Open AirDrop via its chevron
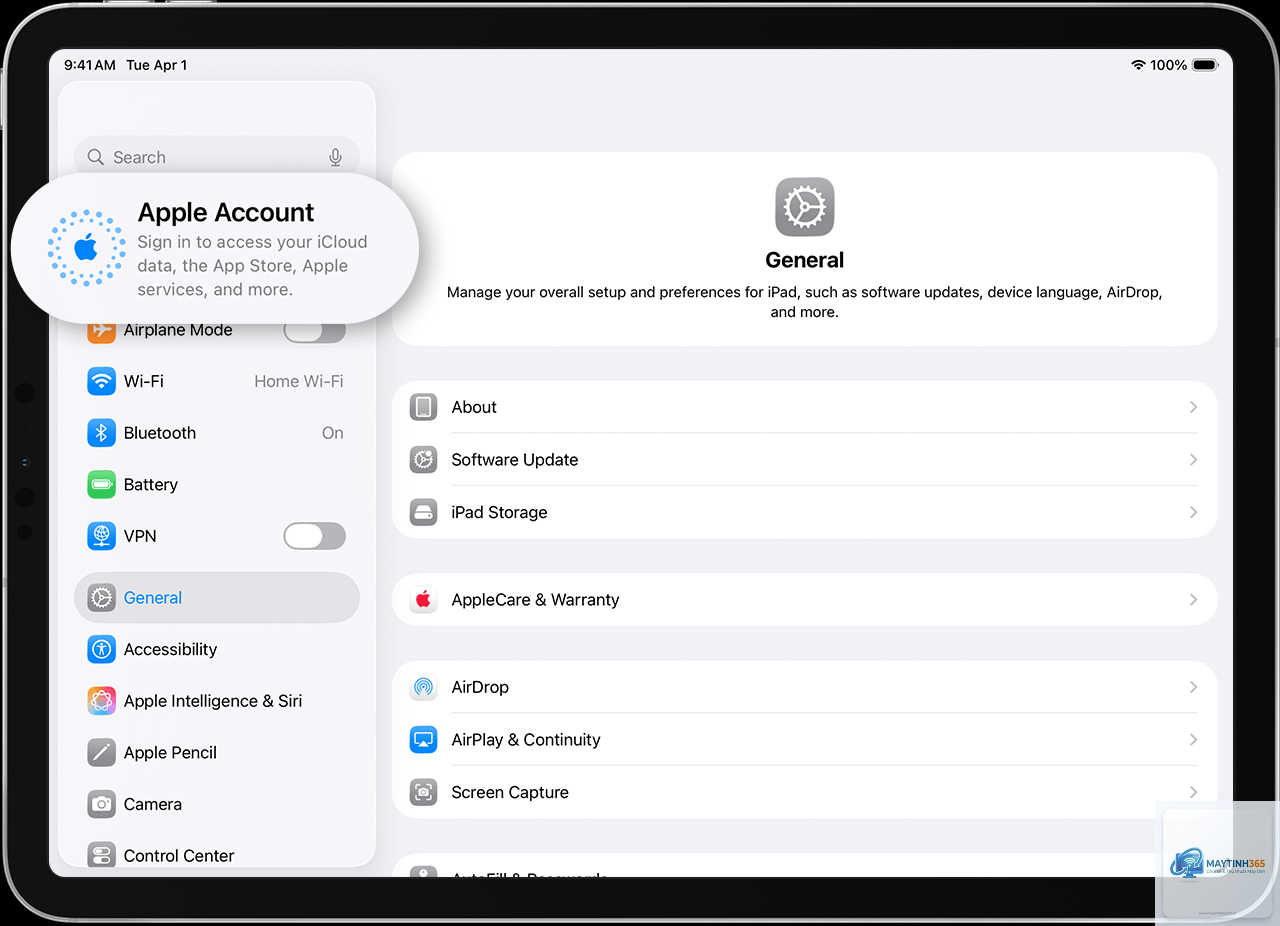 point(1193,687)
